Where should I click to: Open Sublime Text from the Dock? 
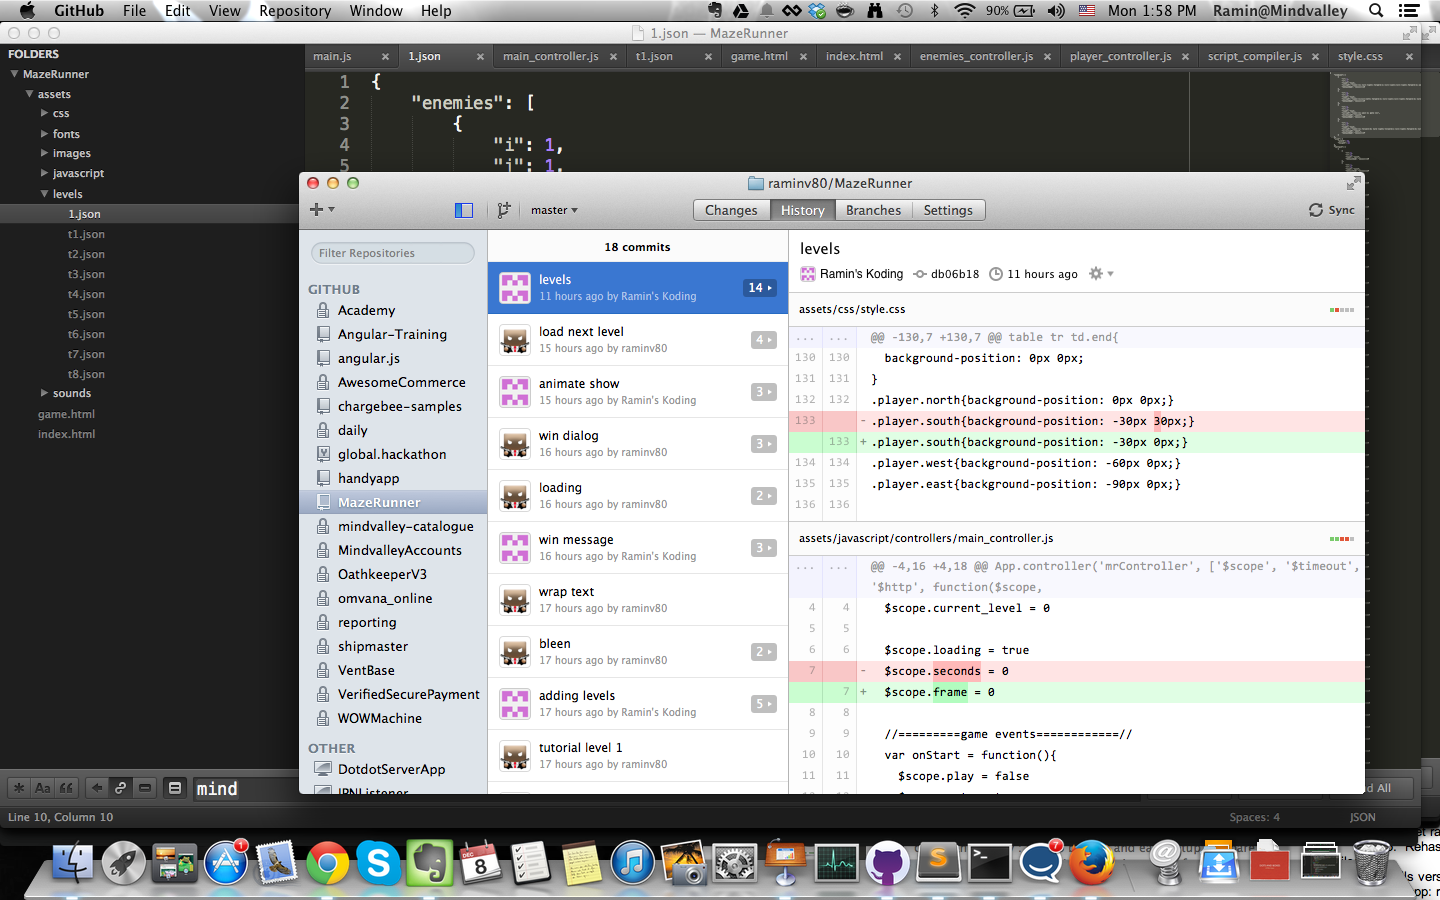click(938, 863)
